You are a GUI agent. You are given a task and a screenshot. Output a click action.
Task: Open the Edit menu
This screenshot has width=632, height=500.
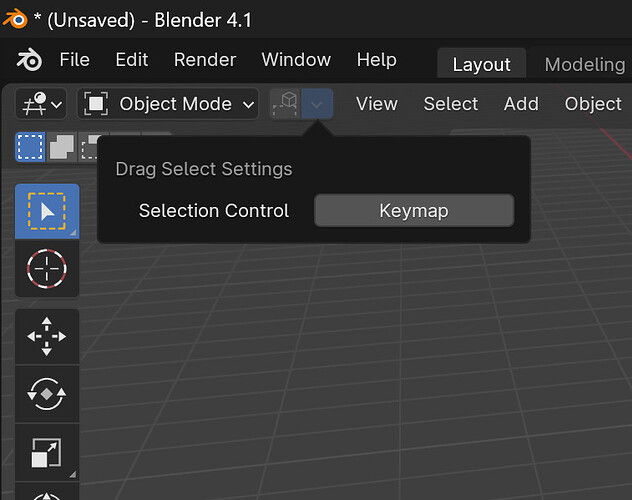pyautogui.click(x=132, y=60)
